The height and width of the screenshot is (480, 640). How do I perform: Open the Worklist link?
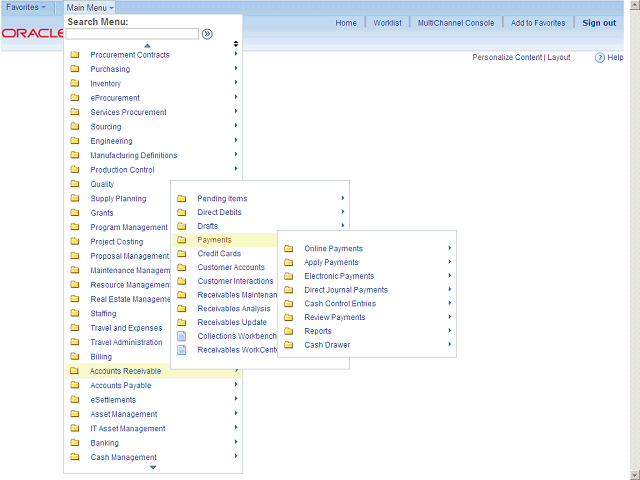pos(387,23)
